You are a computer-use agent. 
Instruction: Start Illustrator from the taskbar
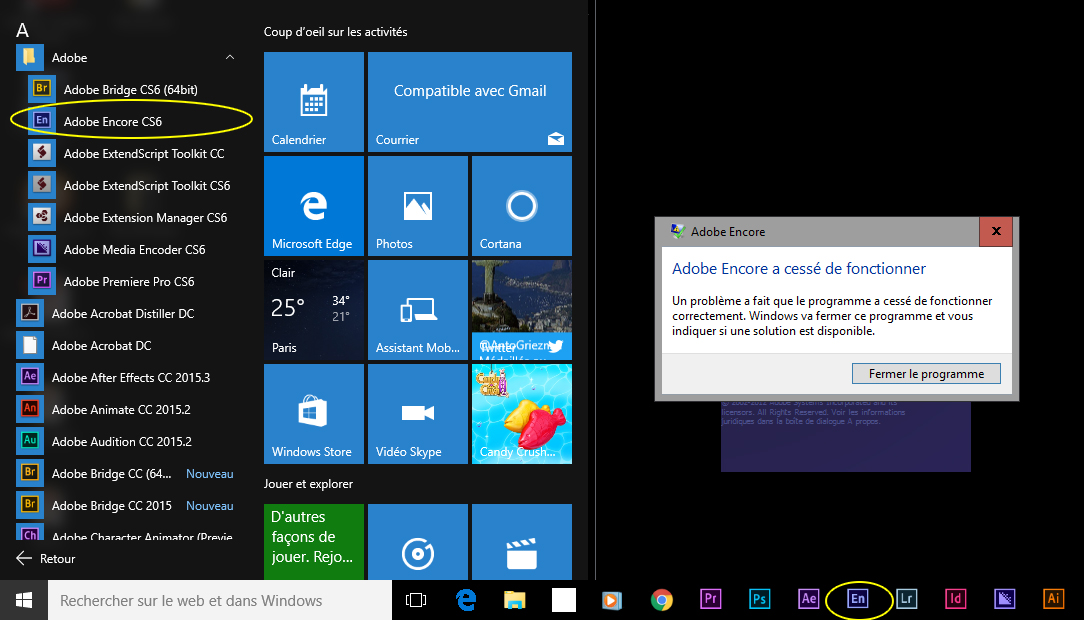click(1053, 599)
